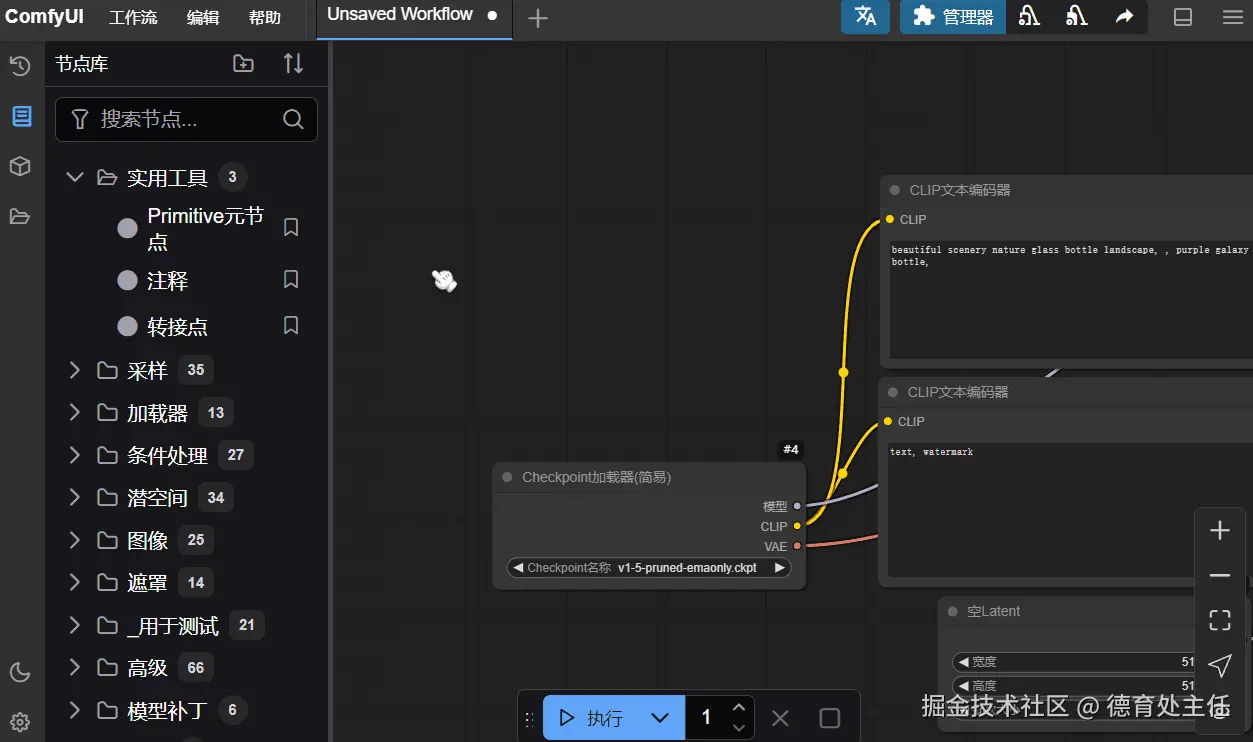Expand the 遮罩 folder

[74, 583]
